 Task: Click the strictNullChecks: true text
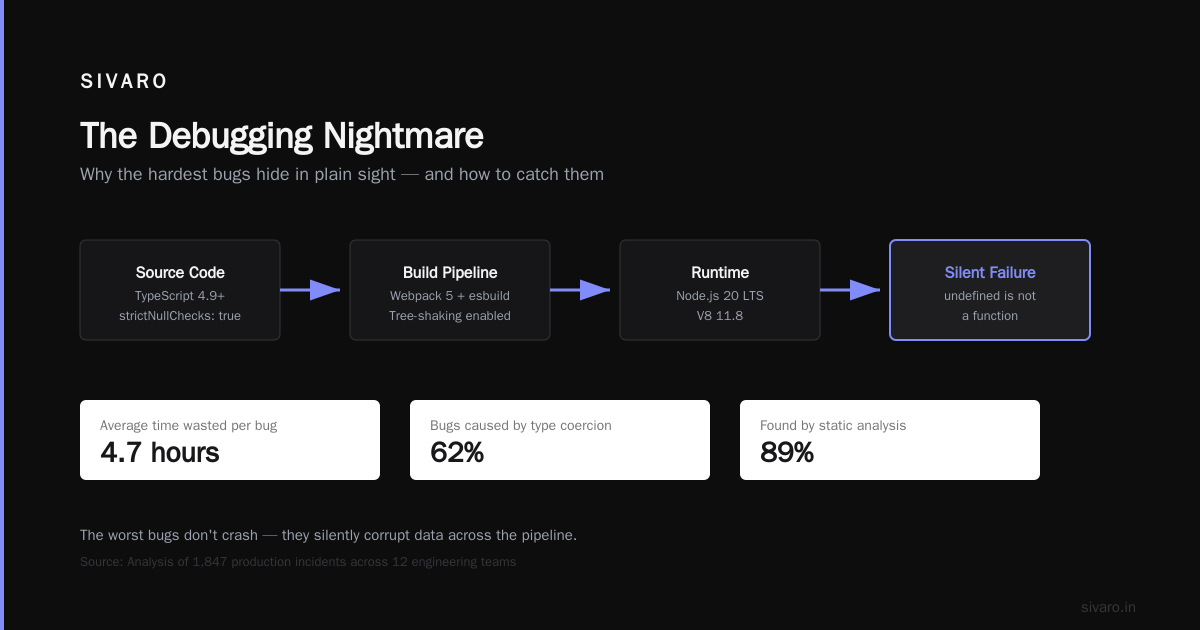[x=180, y=316]
